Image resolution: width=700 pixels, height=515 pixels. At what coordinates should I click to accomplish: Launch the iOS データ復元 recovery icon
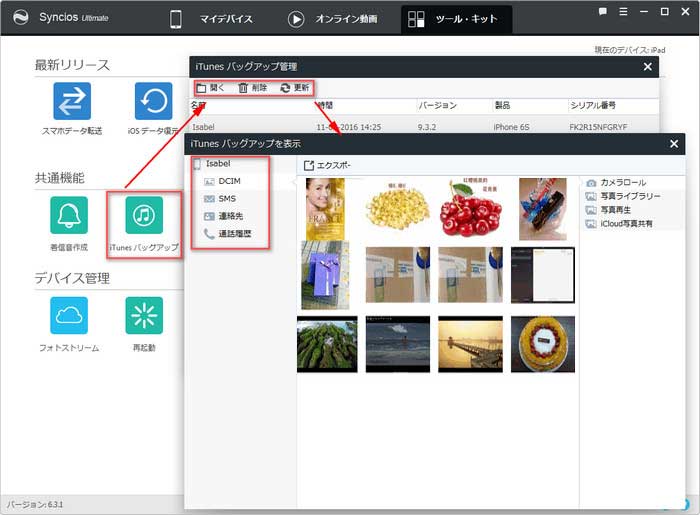point(154,101)
